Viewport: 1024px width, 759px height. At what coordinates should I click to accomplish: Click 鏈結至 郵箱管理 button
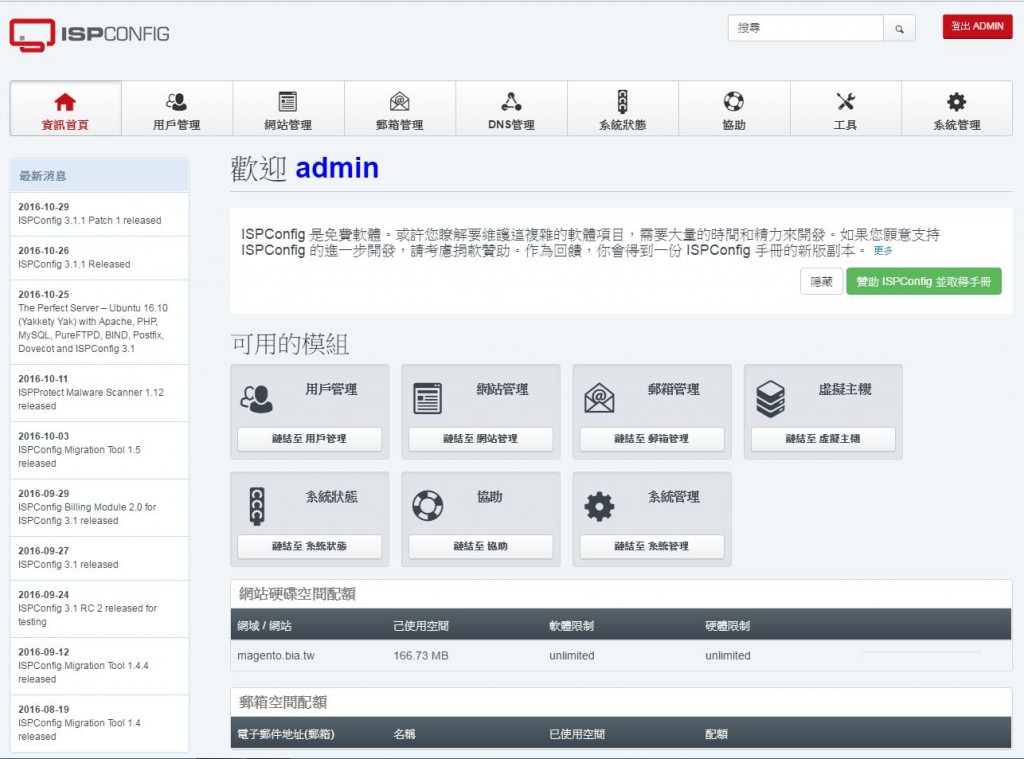(652, 439)
